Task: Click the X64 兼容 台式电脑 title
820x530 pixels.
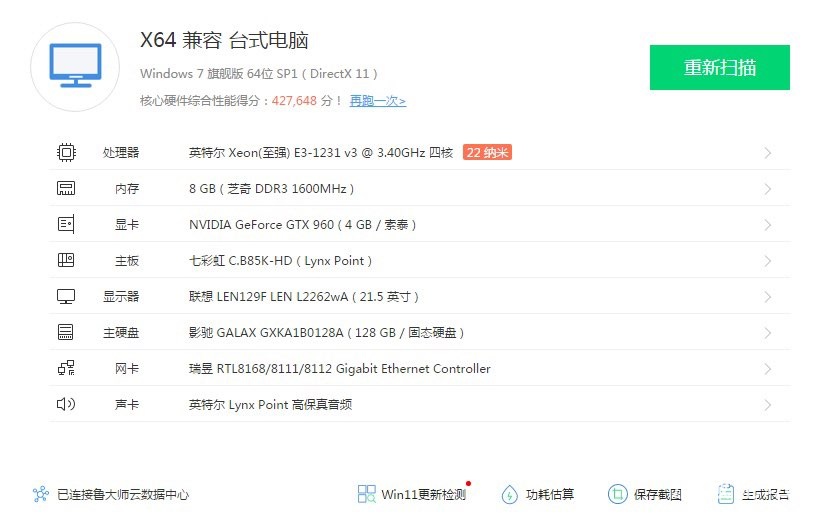Action: (x=224, y=40)
